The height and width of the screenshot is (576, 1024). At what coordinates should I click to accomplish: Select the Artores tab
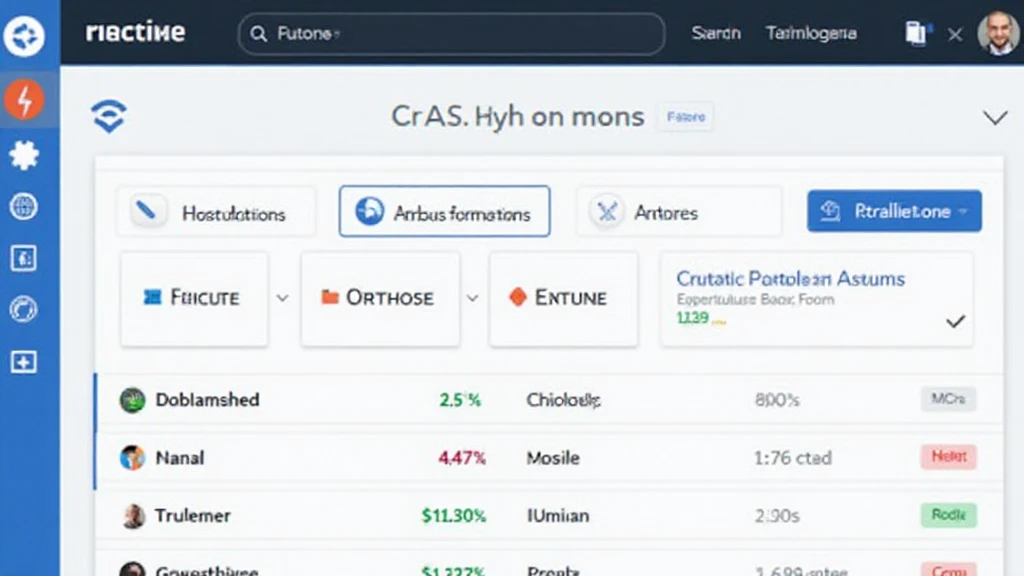678,212
